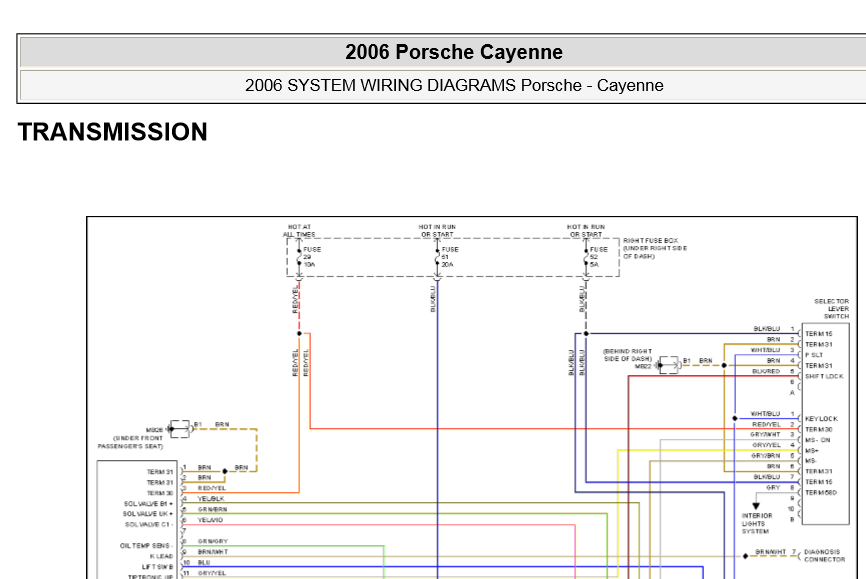
Task: Click the 'SELECTOR LEVER SWITCH' component label
Action: pos(831,309)
